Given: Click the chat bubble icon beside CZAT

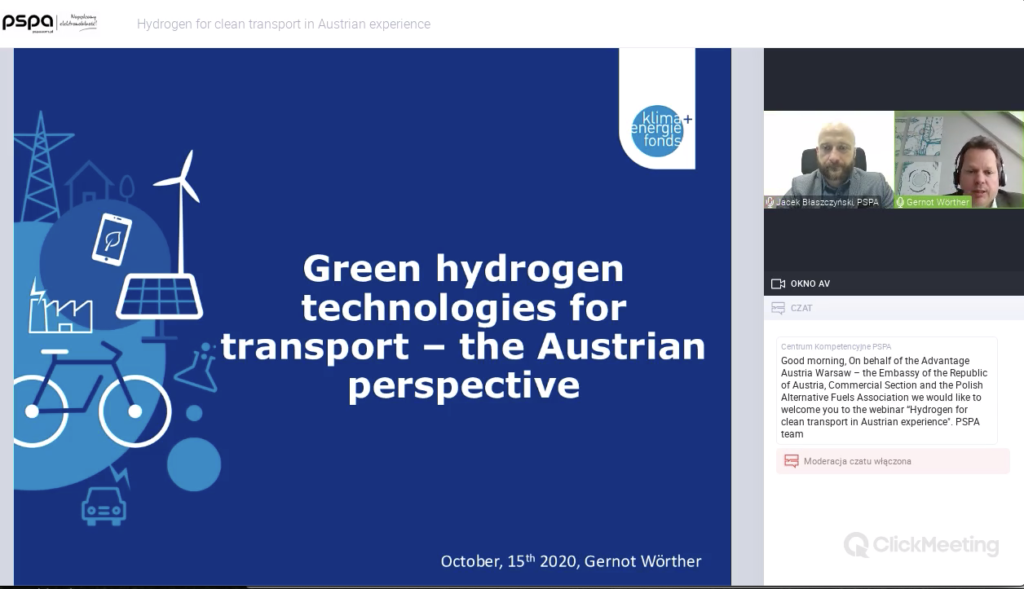Looking at the screenshot, I should 778,308.
